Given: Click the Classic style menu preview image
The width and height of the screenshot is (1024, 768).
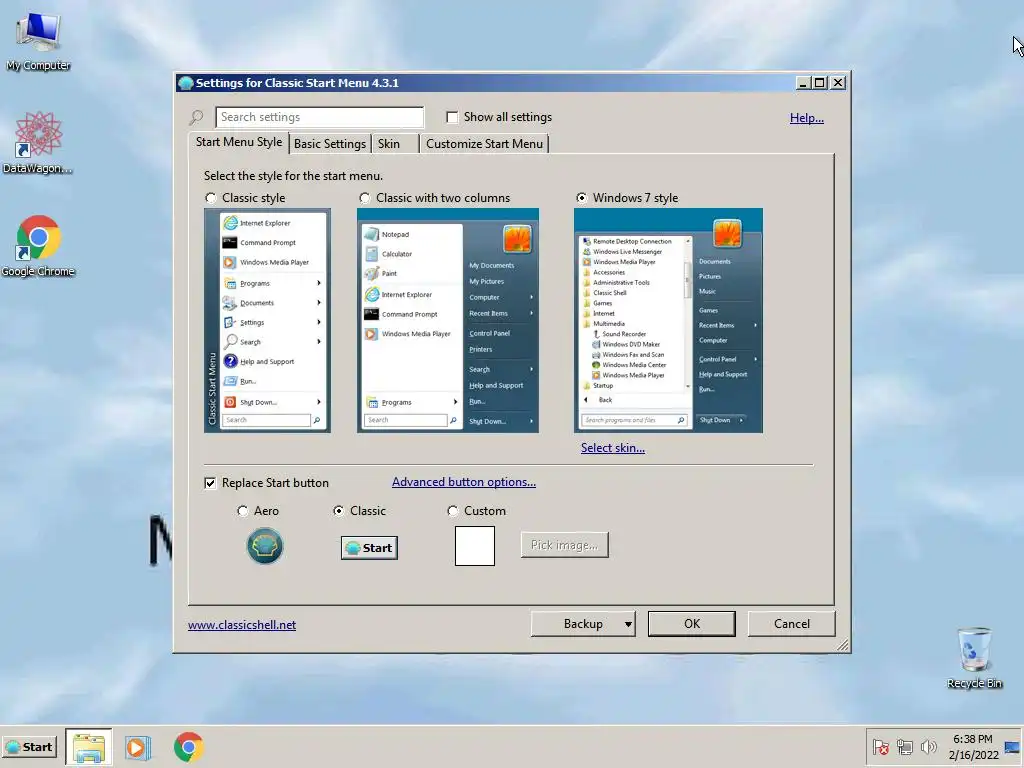Looking at the screenshot, I should point(267,321).
